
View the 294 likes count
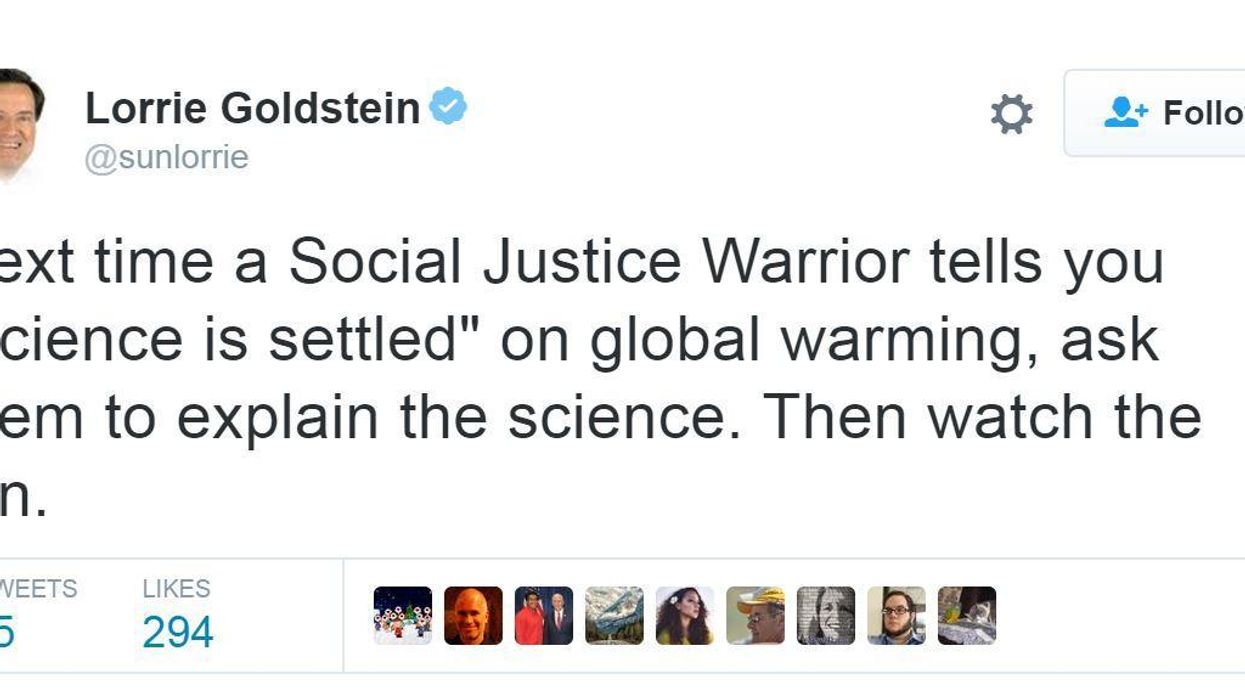point(177,632)
